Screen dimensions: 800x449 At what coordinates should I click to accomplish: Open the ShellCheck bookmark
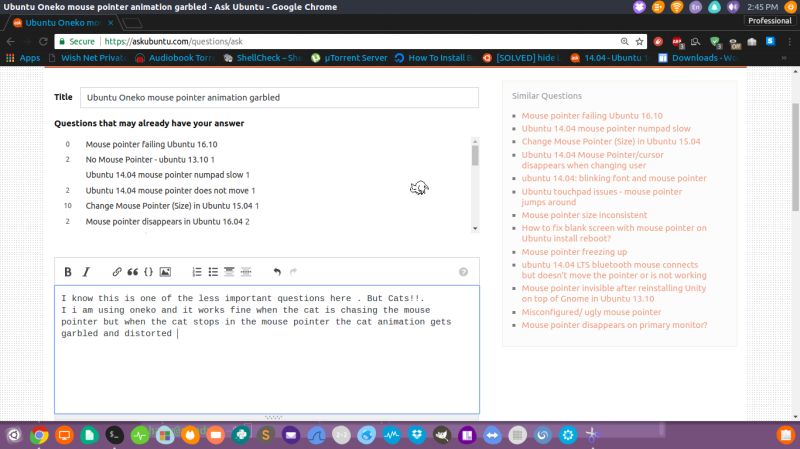(263, 58)
